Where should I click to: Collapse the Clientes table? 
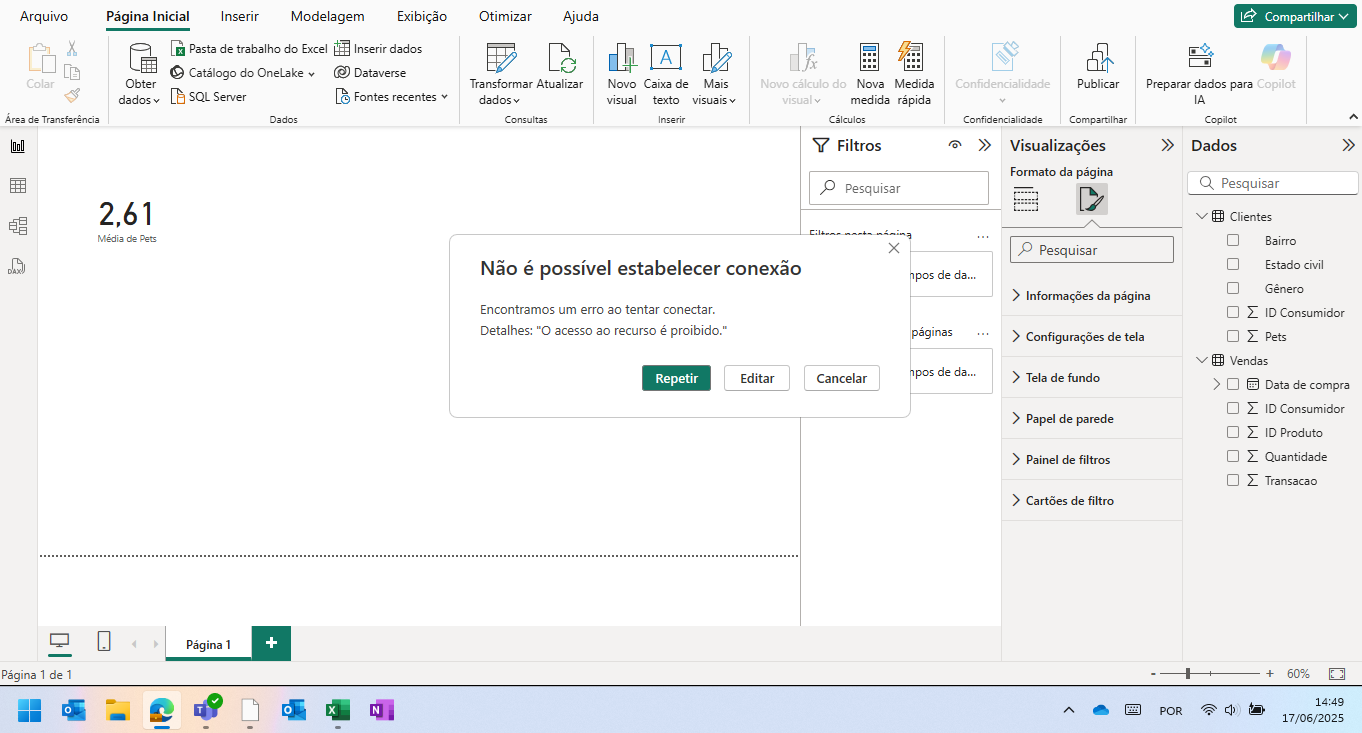coord(1201,216)
